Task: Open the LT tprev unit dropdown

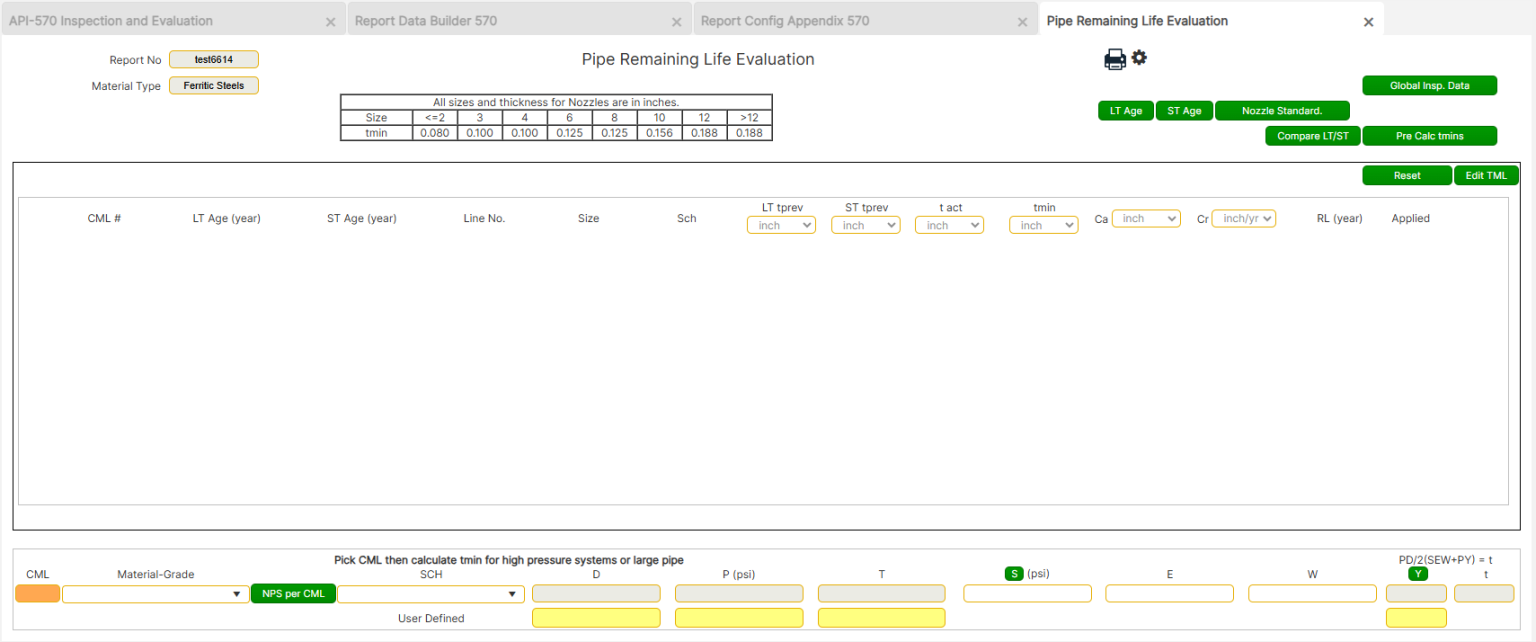Action: (x=781, y=225)
